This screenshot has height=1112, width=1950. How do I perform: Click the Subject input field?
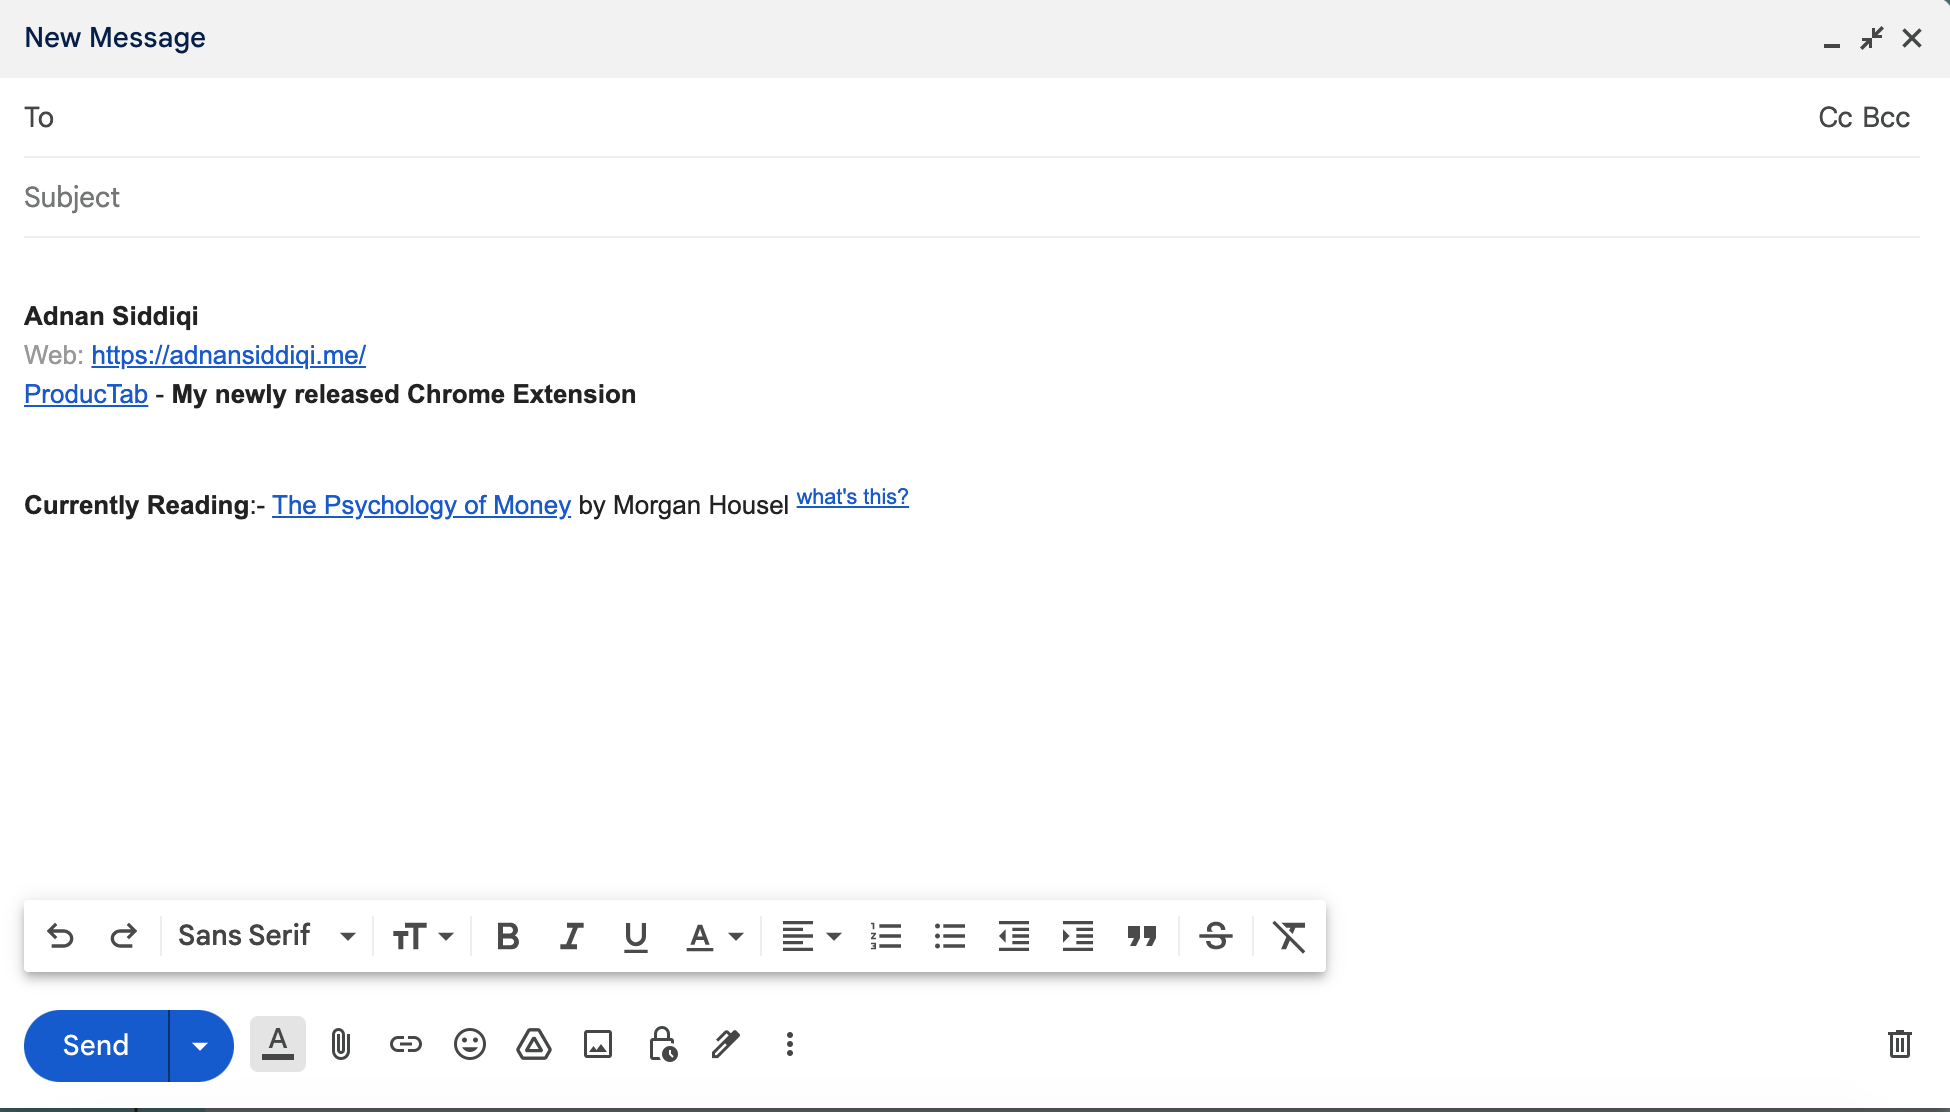point(970,198)
